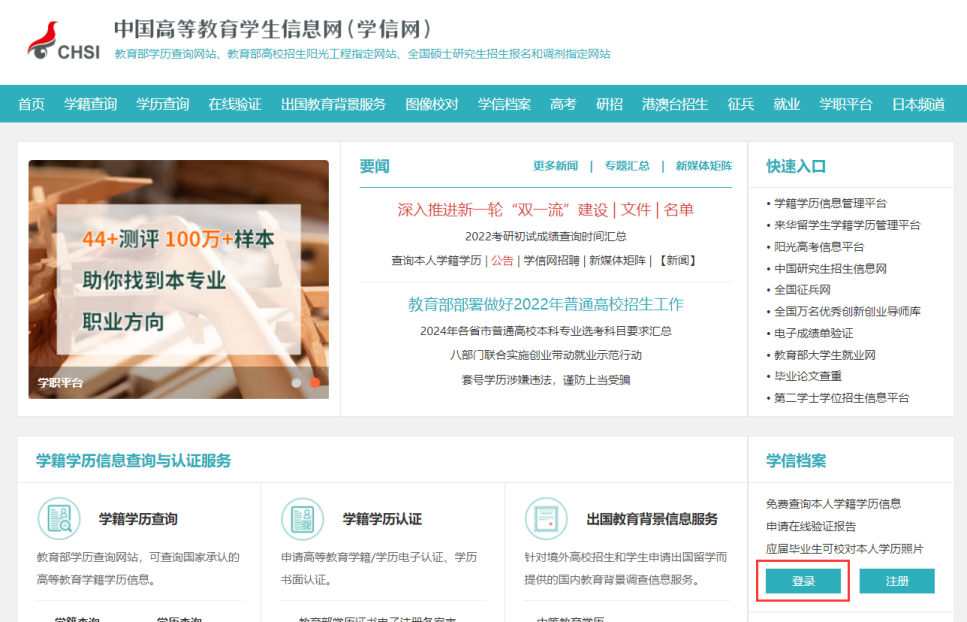Viewport: 967px width, 622px height.
Task: Click 中国研究生招生信息网
Action: [830, 269]
